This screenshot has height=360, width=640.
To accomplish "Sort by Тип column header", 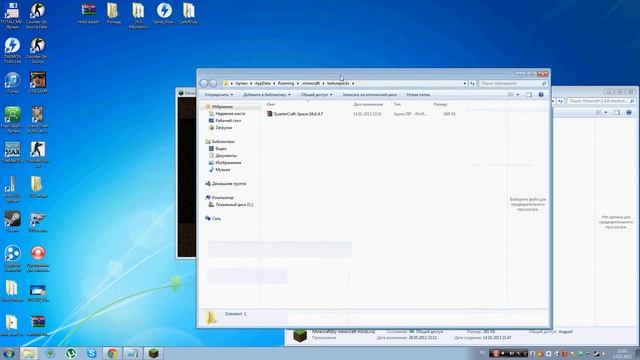I will (x=397, y=104).
